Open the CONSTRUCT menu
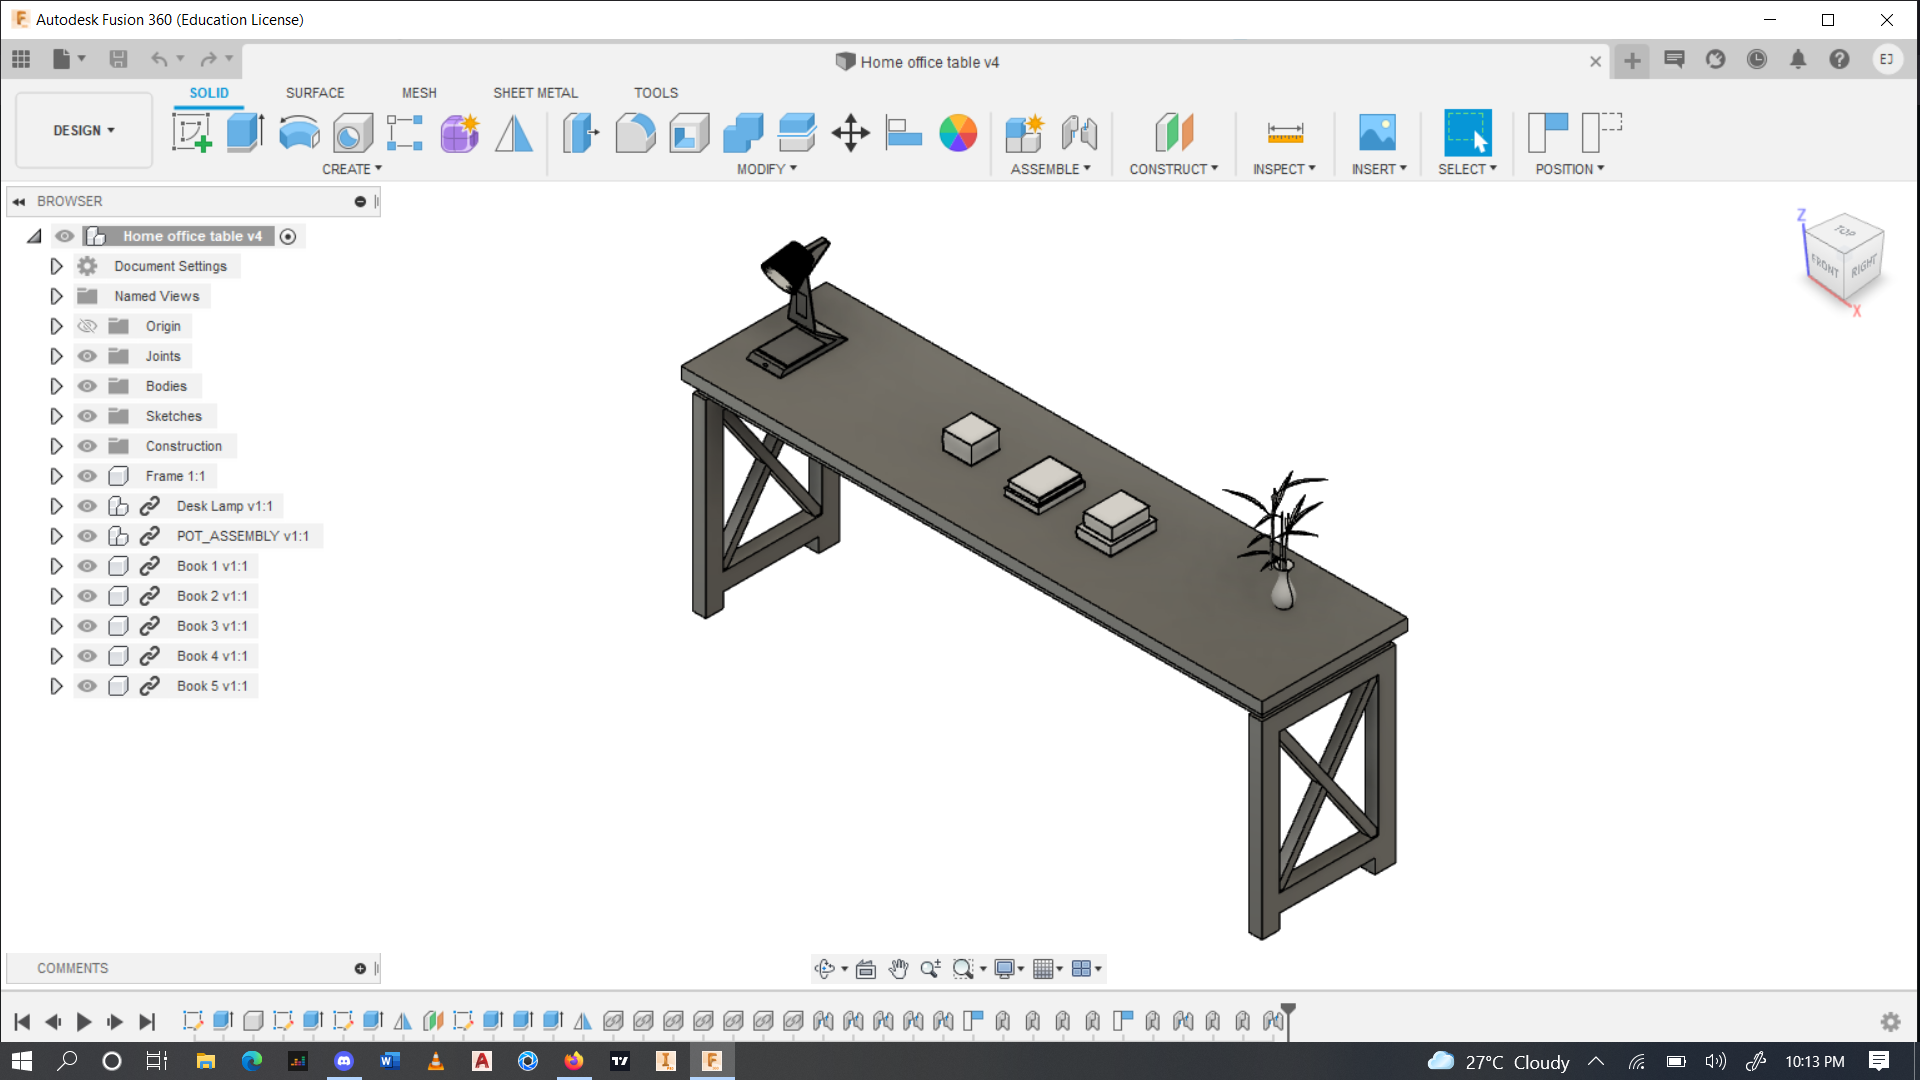 (x=1173, y=169)
